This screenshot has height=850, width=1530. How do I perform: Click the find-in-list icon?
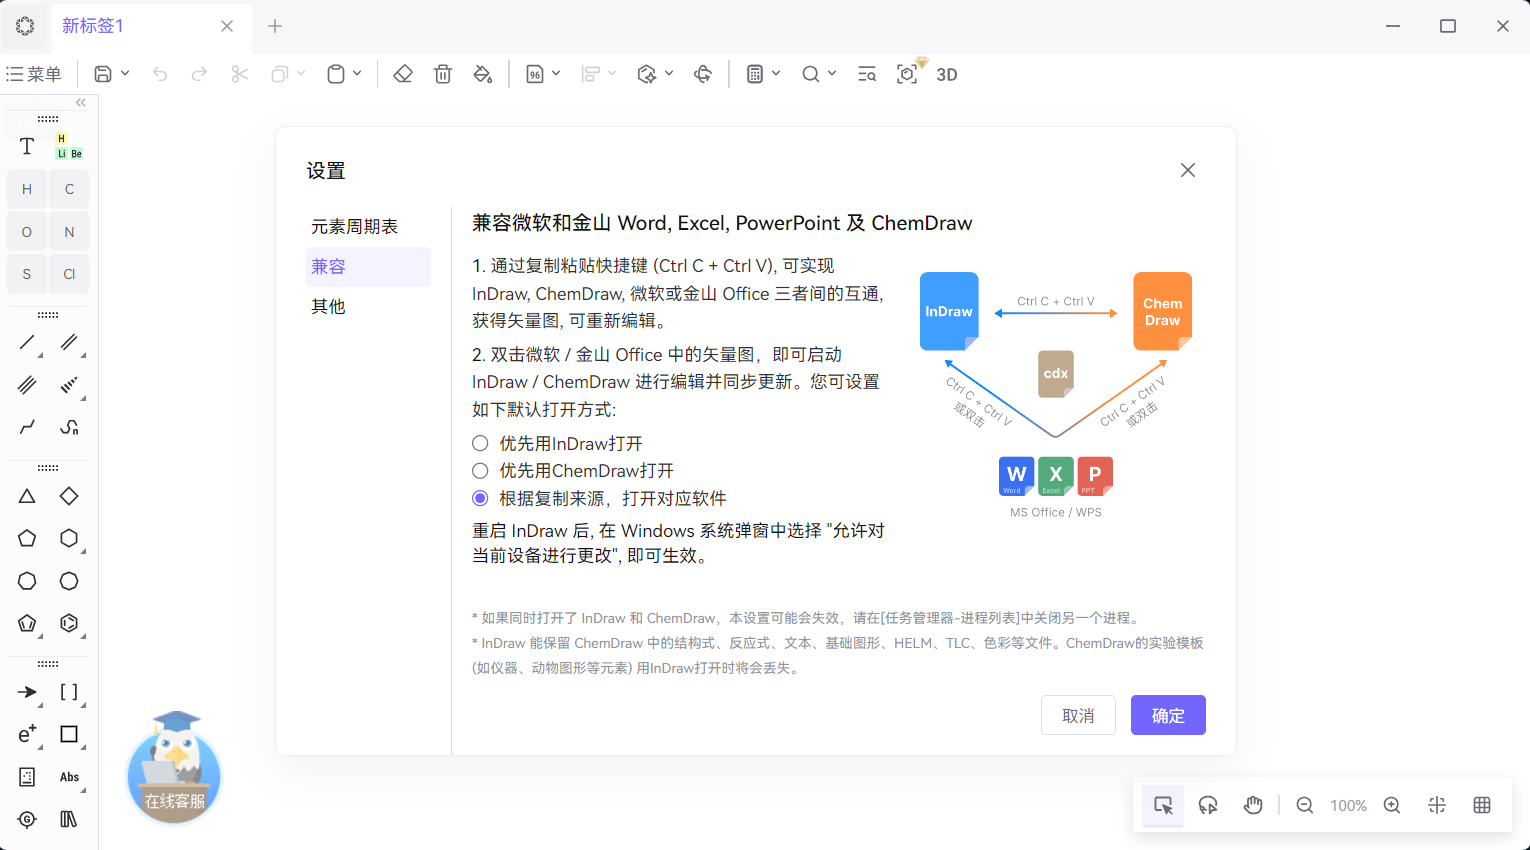coord(867,74)
